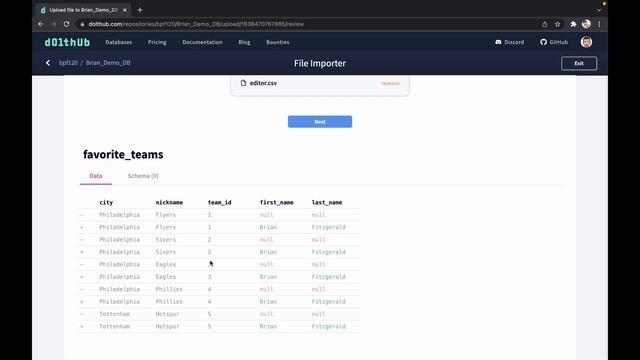Open the Documentation nav item

coord(202,42)
